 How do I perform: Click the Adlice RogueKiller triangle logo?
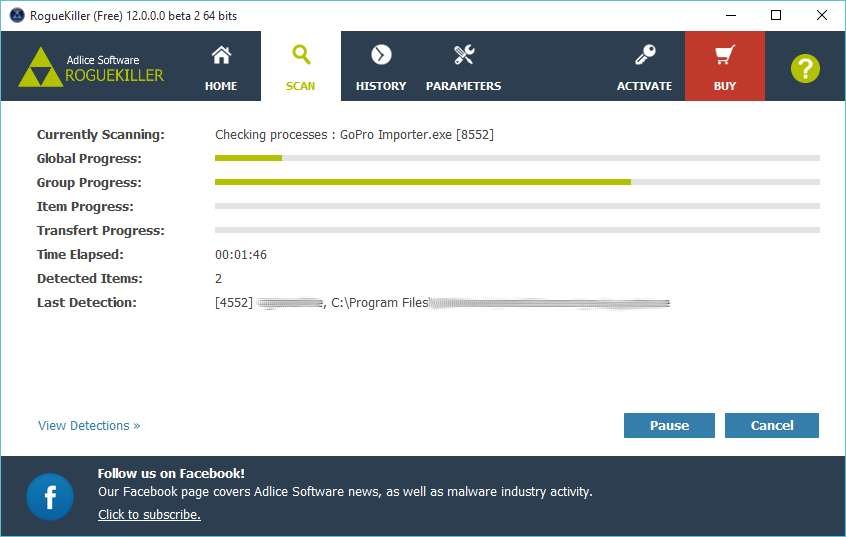(40, 67)
